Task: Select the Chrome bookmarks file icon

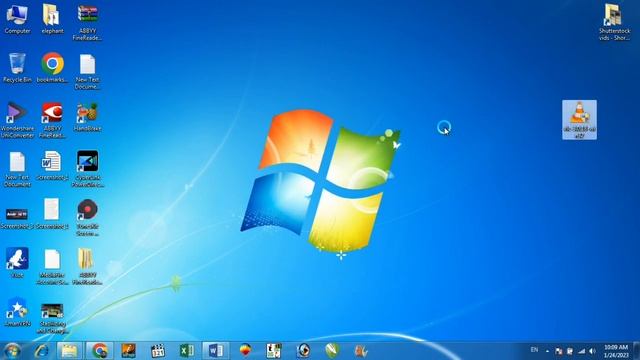Action: (x=52, y=68)
